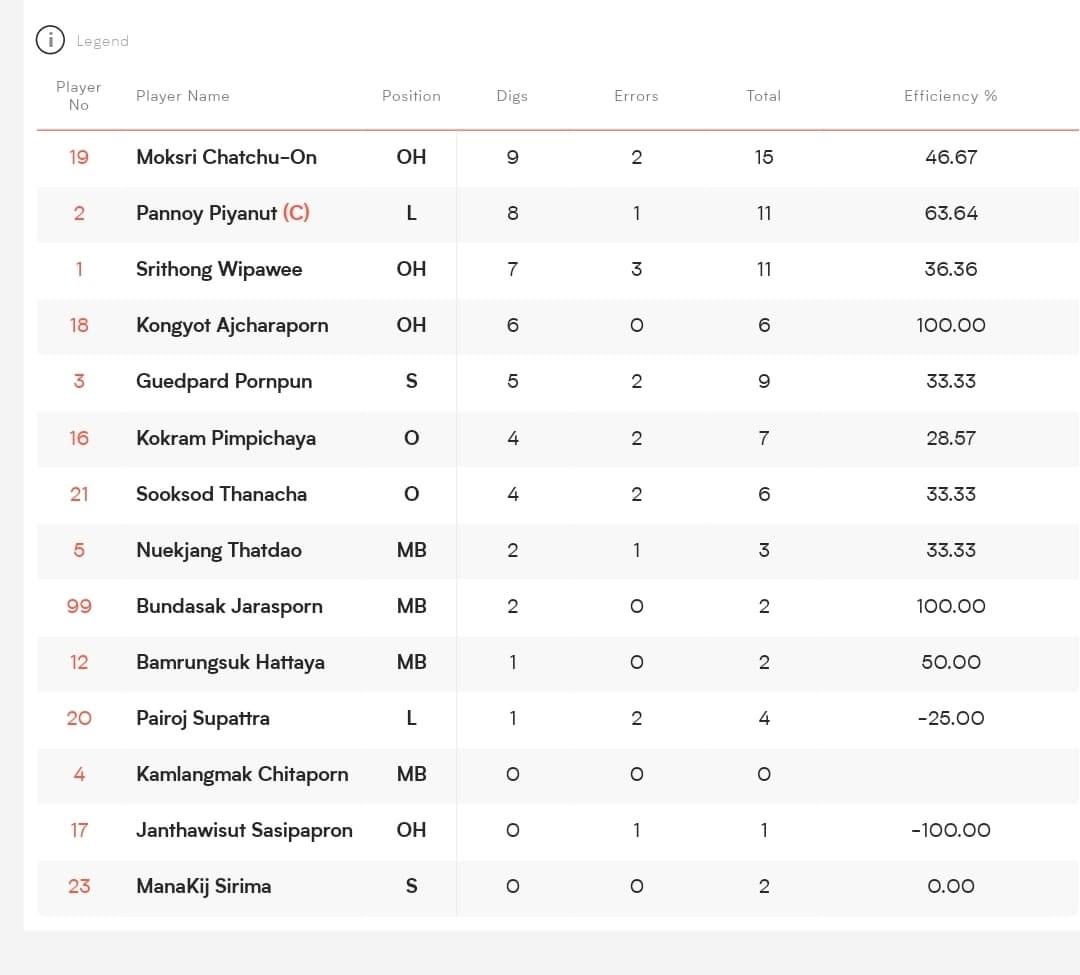Image resolution: width=1080 pixels, height=975 pixels.
Task: Open player Moksri Chatchu-On
Action: tap(227, 157)
